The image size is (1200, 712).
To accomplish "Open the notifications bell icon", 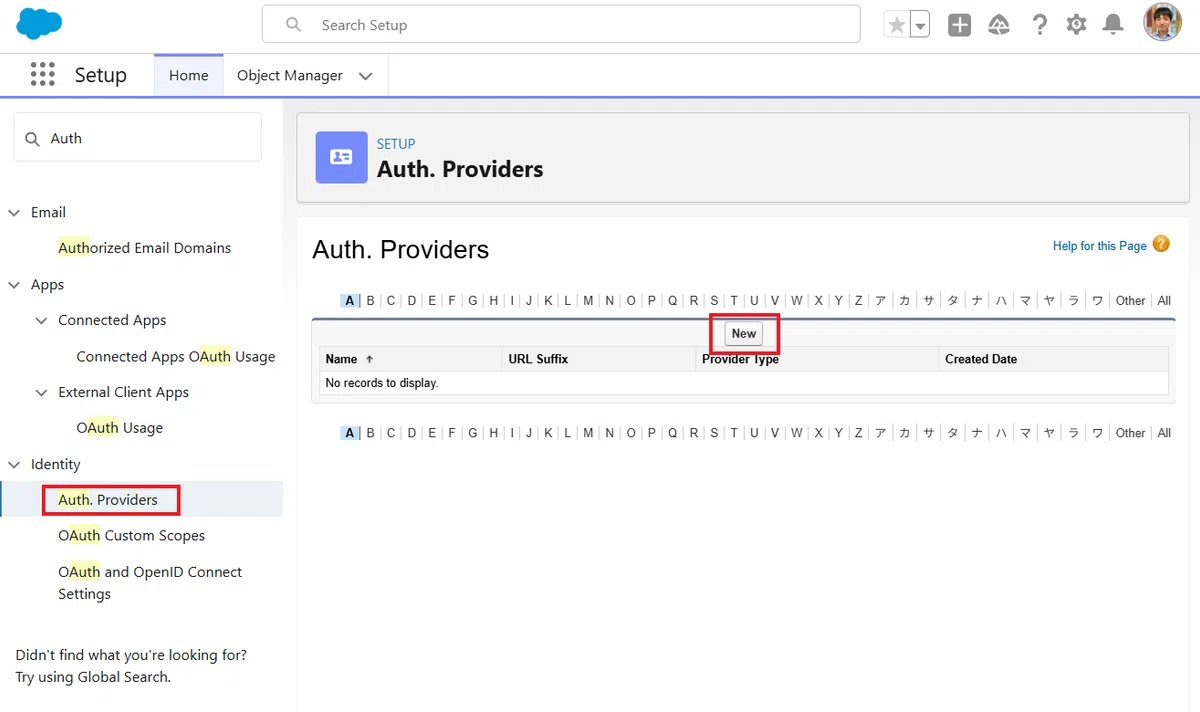I will point(1112,25).
